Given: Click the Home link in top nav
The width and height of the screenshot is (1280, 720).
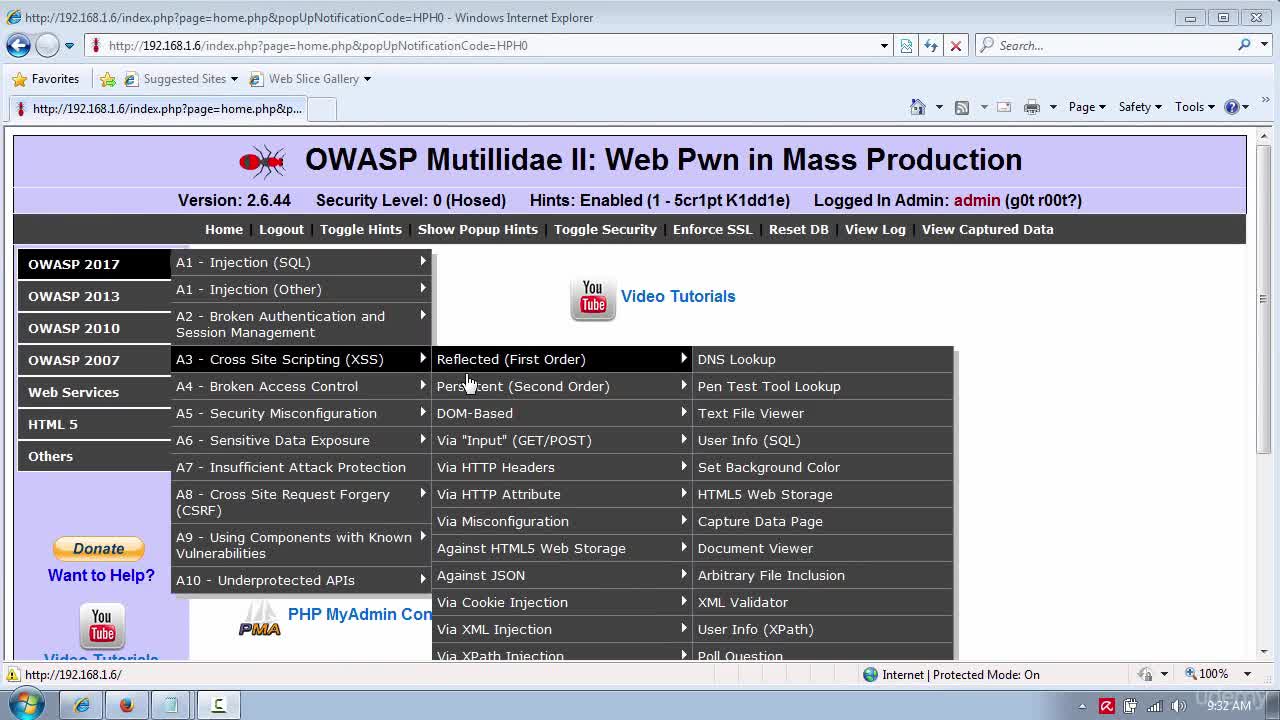Looking at the screenshot, I should [224, 229].
